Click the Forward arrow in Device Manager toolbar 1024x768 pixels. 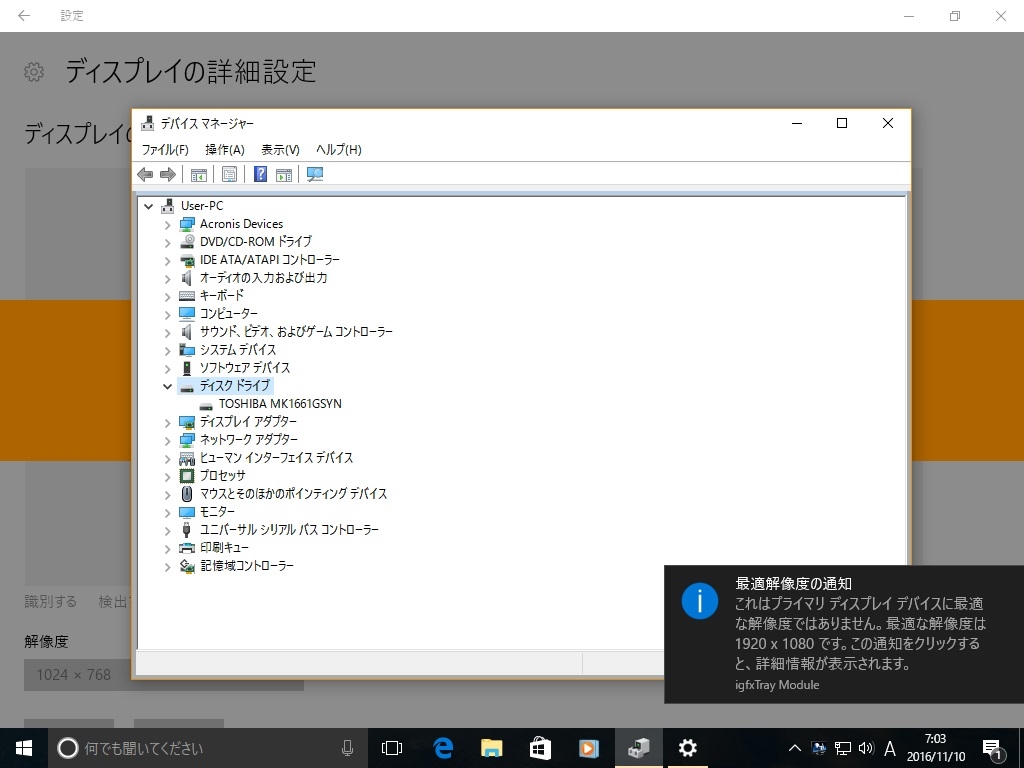point(168,174)
